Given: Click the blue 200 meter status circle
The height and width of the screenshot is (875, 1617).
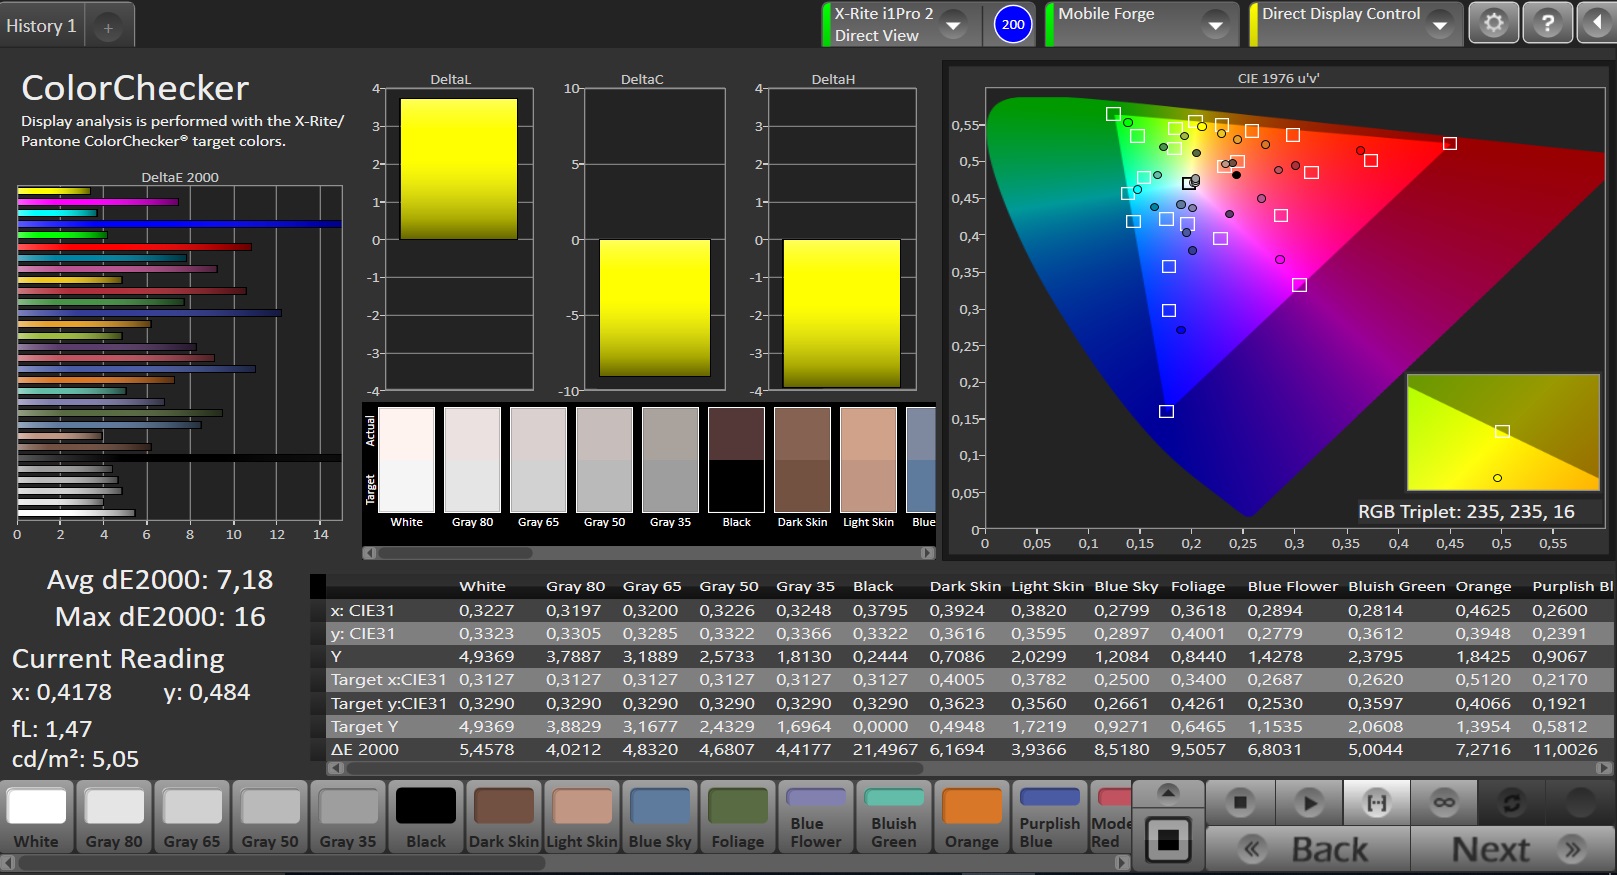Looking at the screenshot, I should click(1013, 24).
